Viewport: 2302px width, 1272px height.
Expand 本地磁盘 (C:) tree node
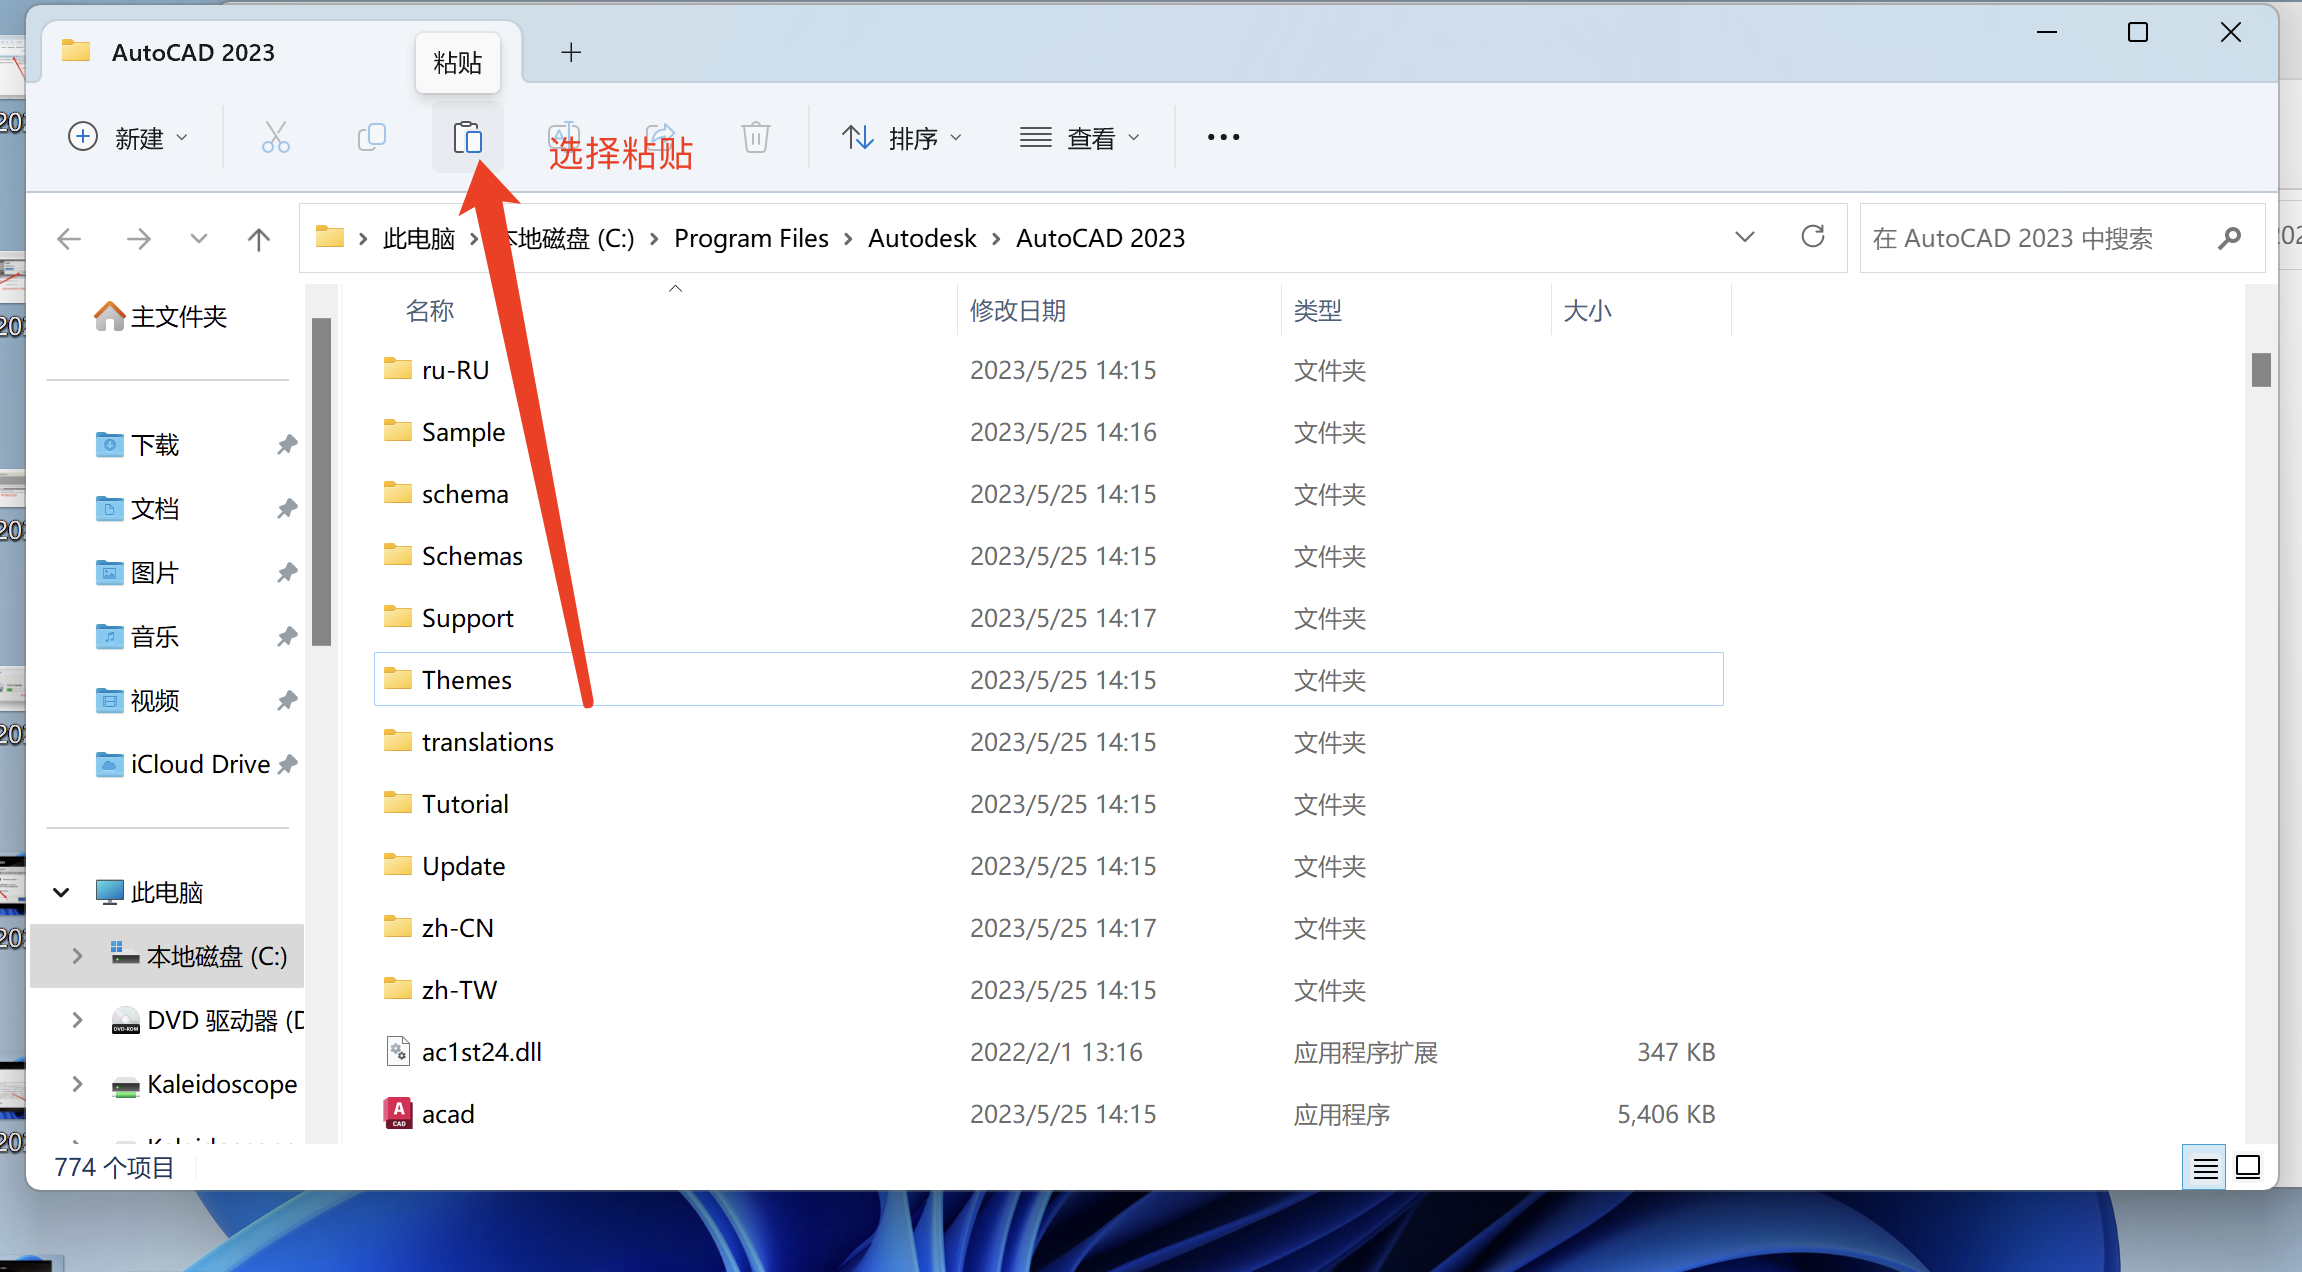(77, 956)
